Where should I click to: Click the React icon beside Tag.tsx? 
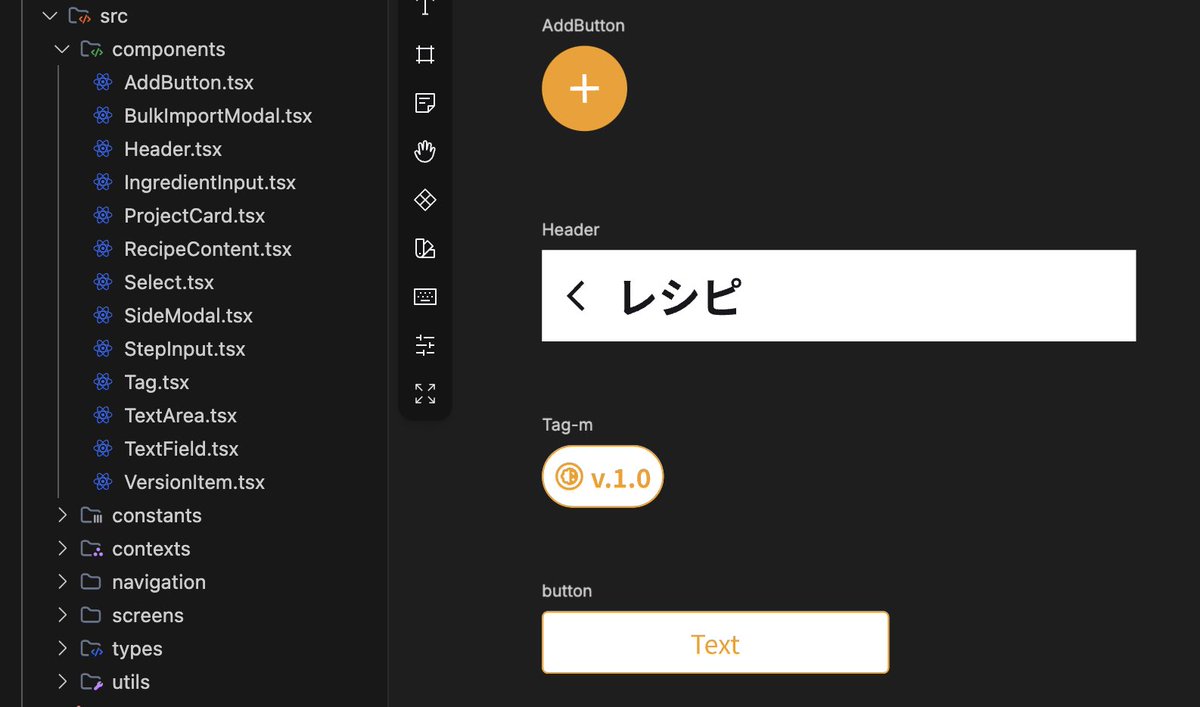tap(103, 382)
